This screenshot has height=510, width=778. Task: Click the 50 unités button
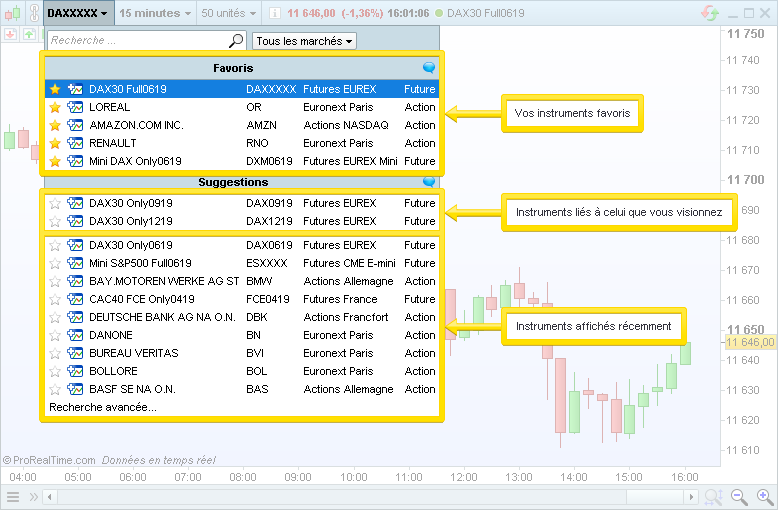tap(228, 13)
